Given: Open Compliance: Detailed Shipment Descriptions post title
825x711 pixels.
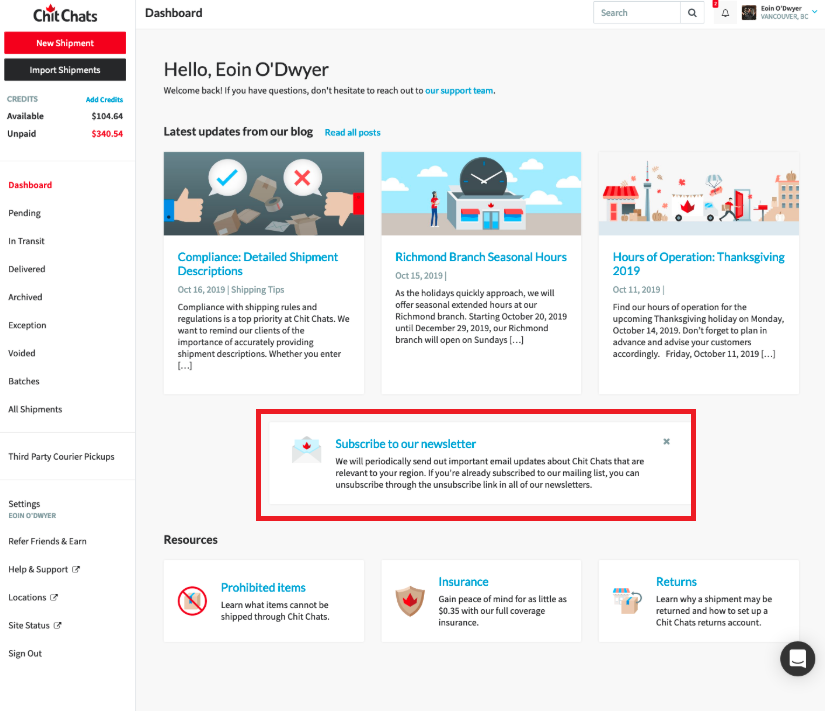Looking at the screenshot, I should pos(258,264).
